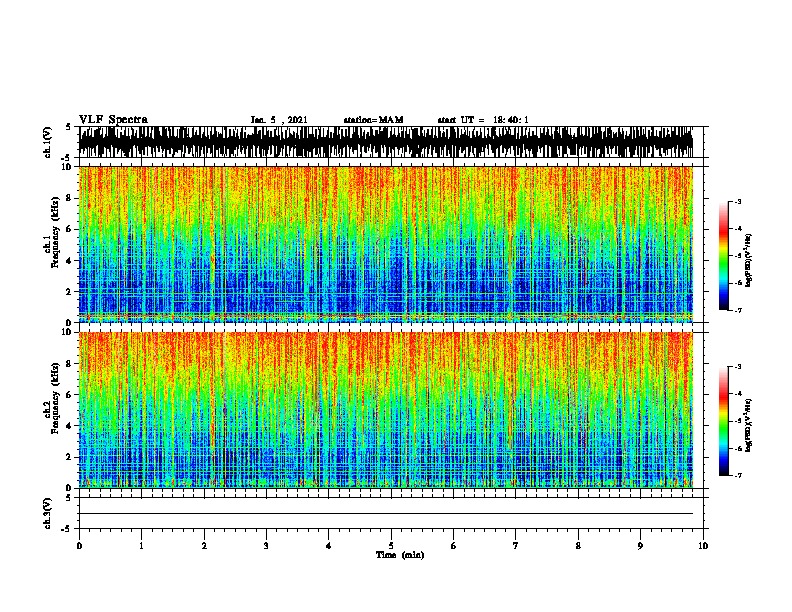Screen dimensions: 792x612
Task: Click the time axis tick label "1"
Action: 141,545
